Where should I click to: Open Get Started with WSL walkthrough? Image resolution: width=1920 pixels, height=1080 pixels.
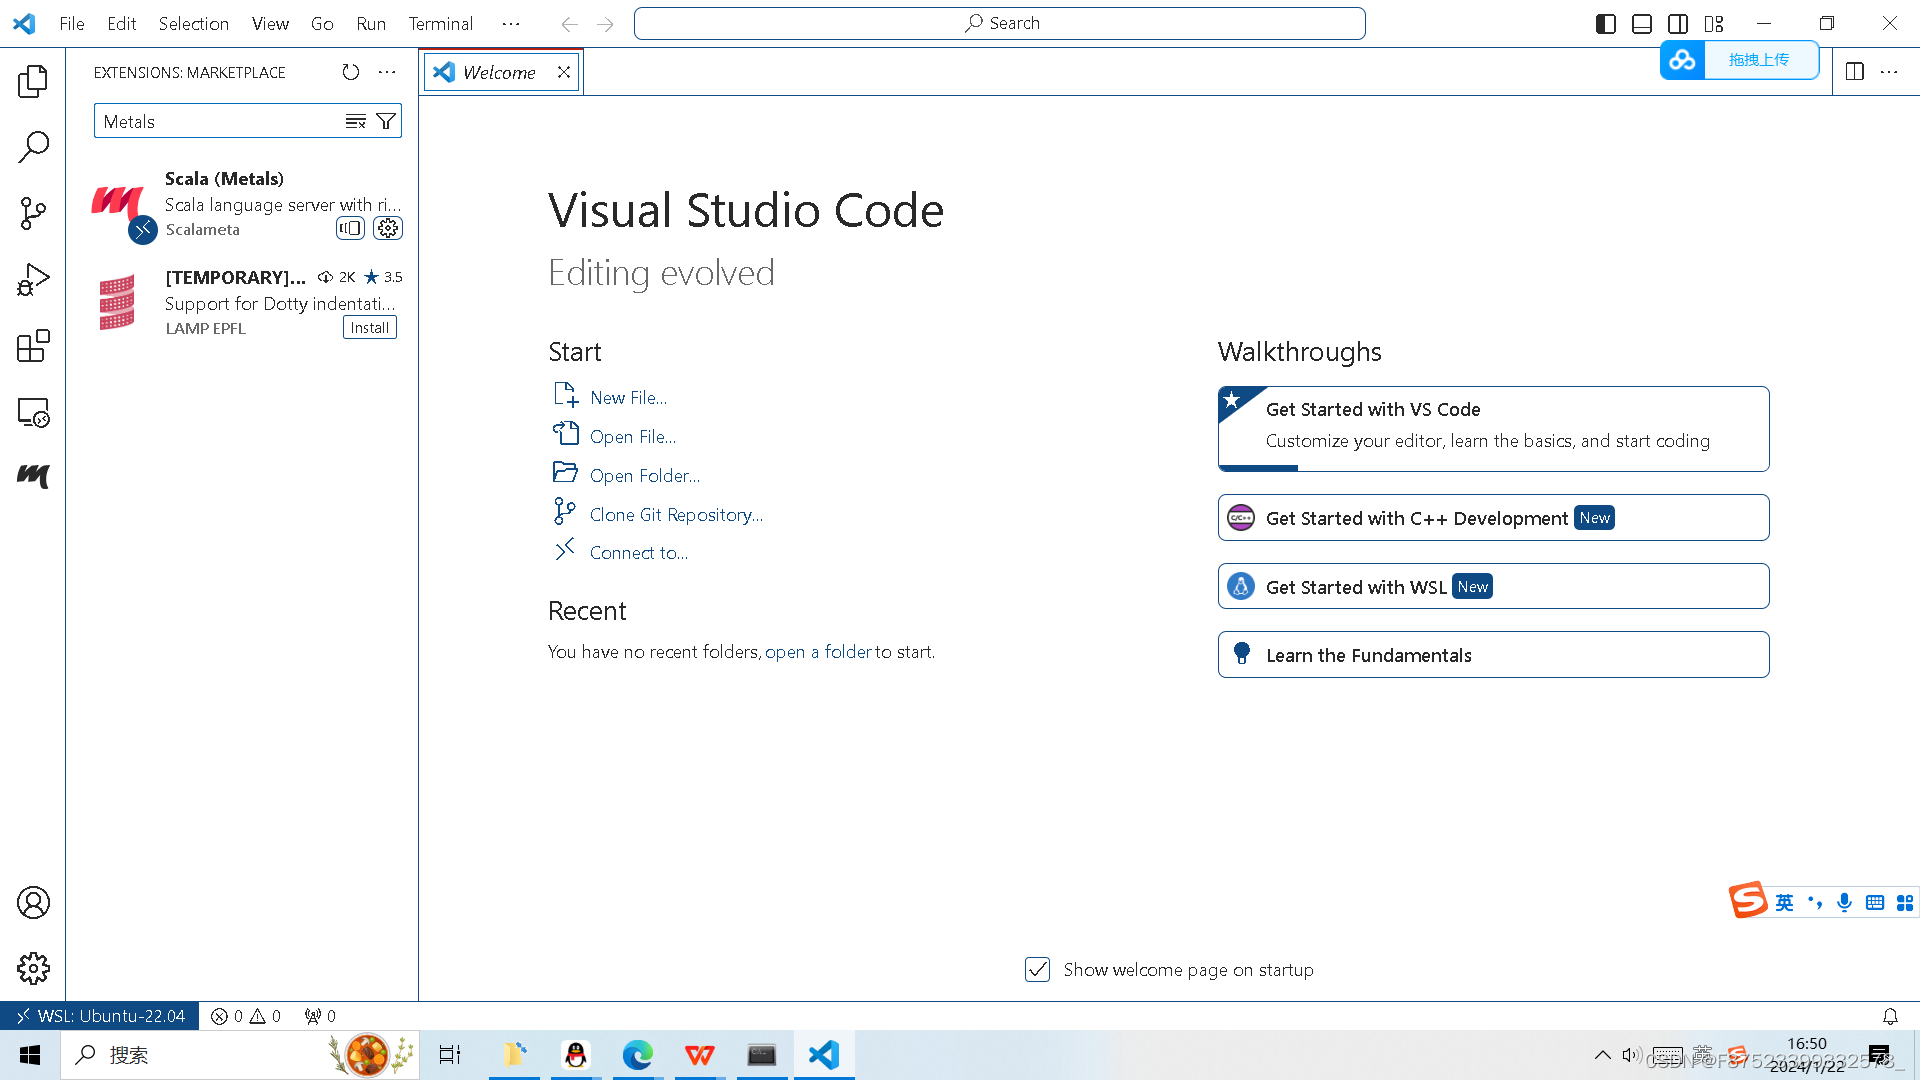tap(1493, 586)
